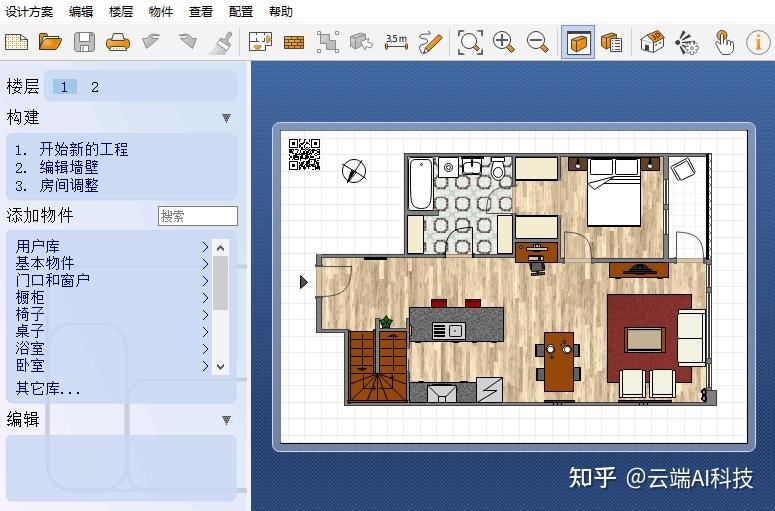Click the 搜索 object search field
Viewport: 775px width, 511px height.
(198, 216)
